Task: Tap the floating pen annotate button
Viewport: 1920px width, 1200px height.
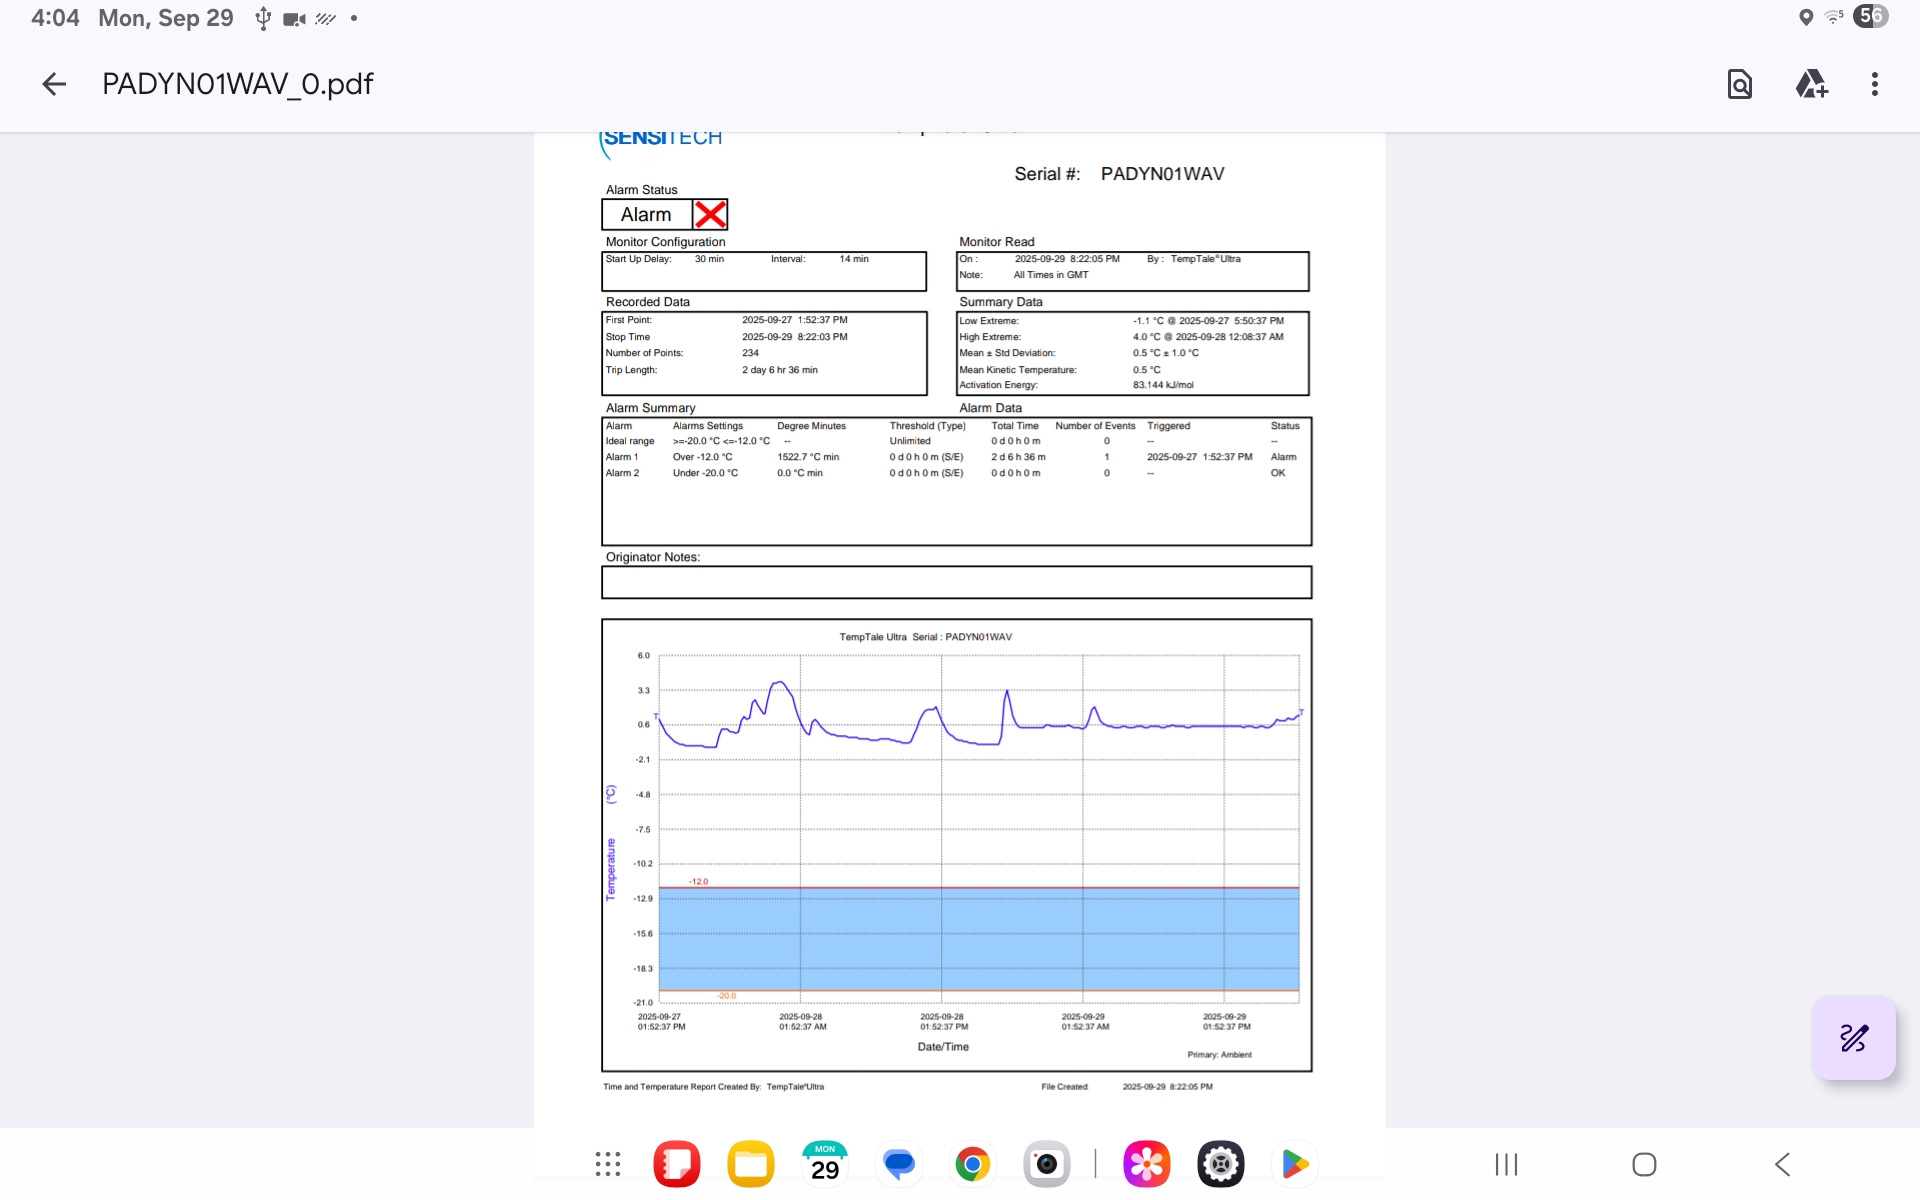Action: [1853, 1038]
